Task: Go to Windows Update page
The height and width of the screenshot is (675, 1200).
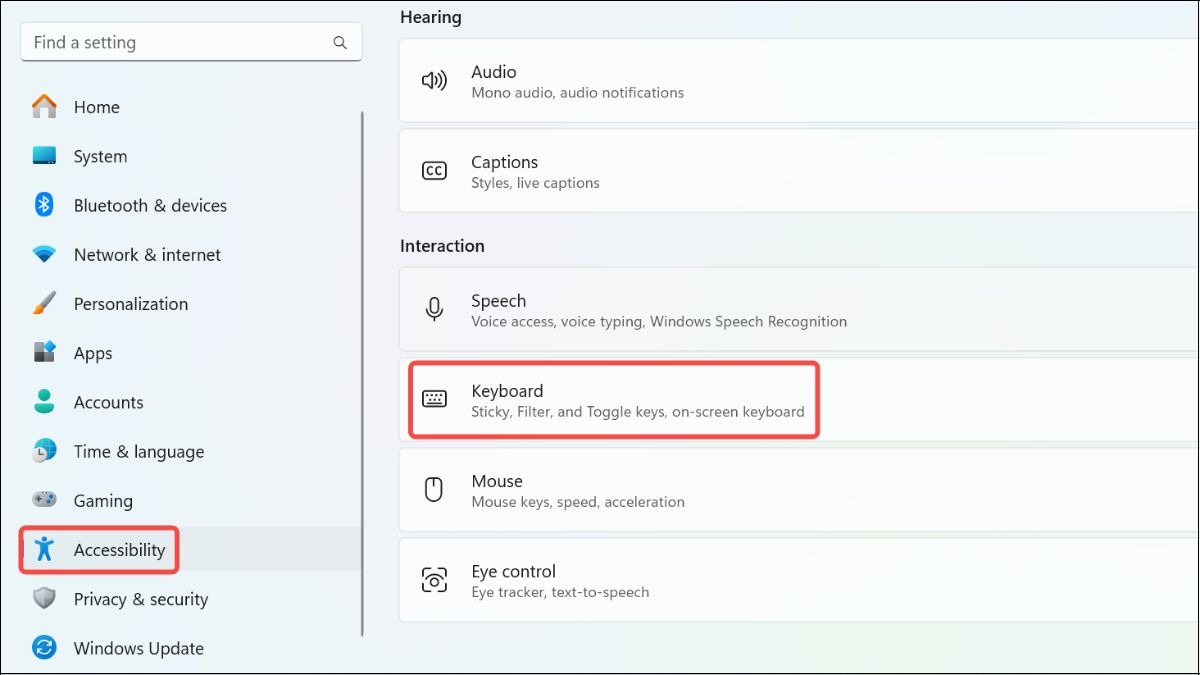Action: point(191,648)
